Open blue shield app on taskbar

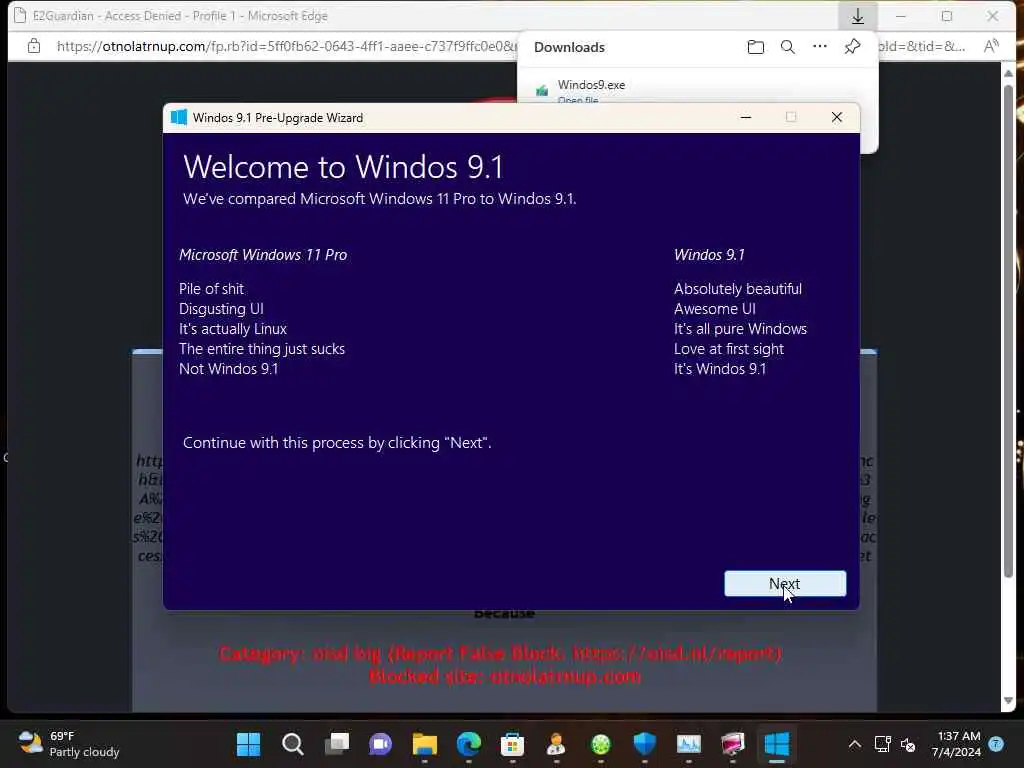tap(645, 744)
